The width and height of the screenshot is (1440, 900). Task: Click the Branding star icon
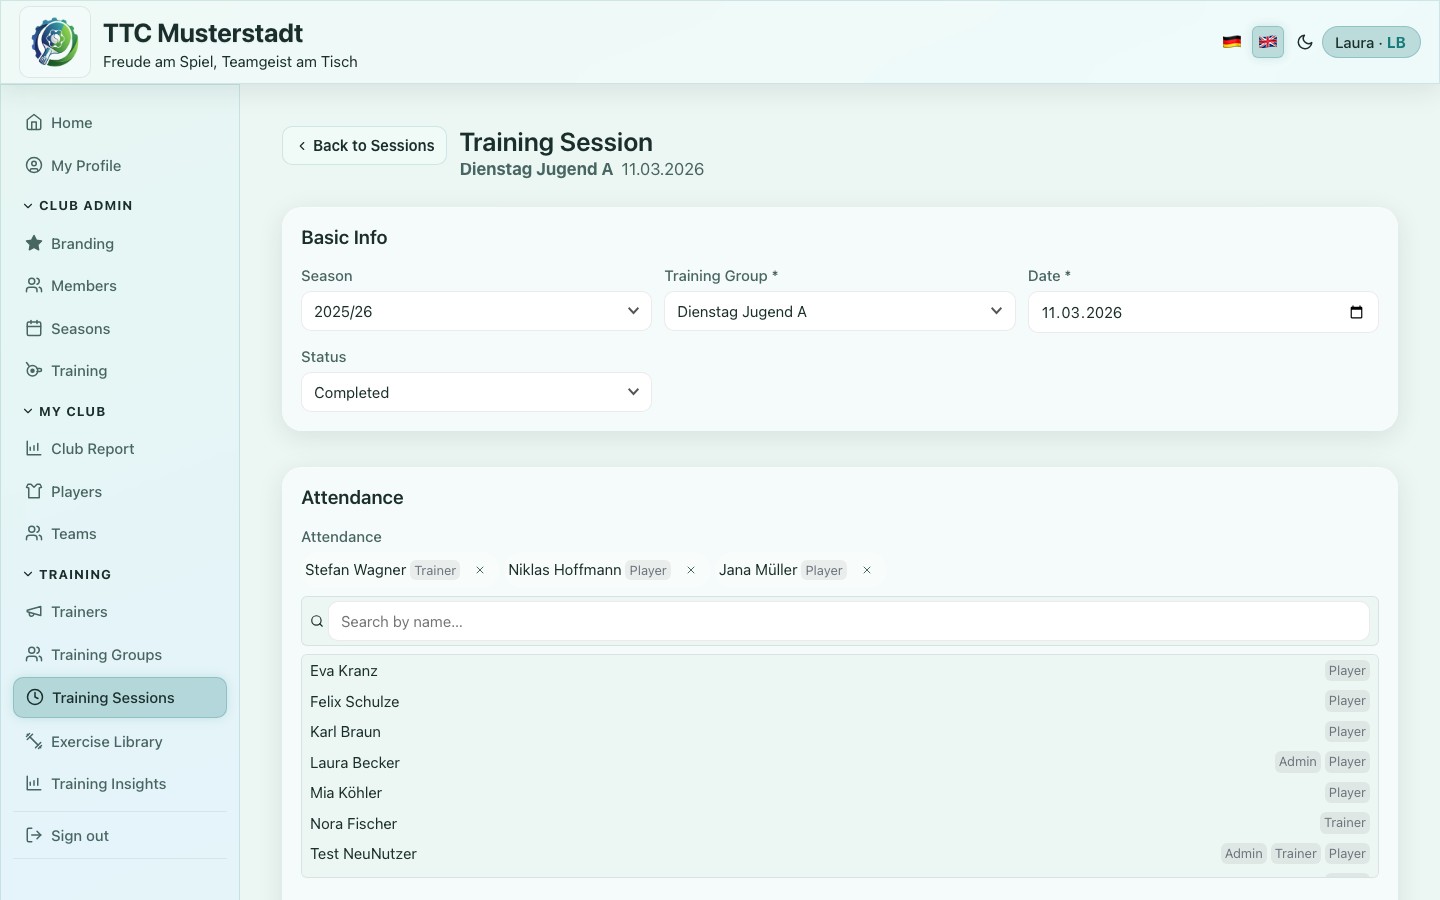point(34,243)
